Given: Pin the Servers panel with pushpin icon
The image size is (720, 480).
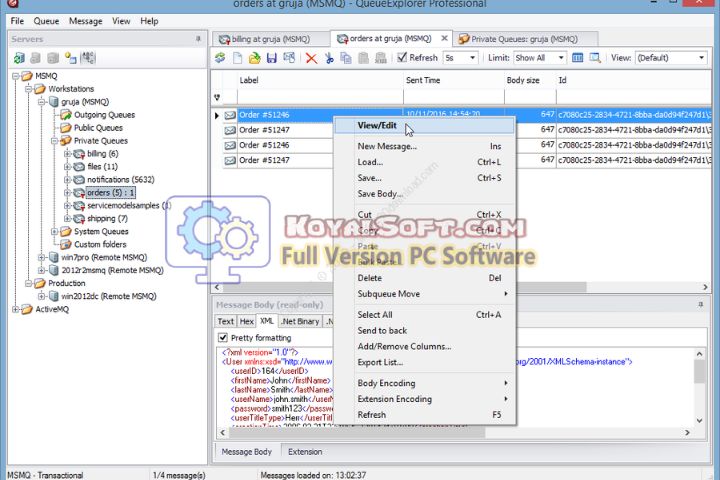Looking at the screenshot, I should [x=198, y=39].
